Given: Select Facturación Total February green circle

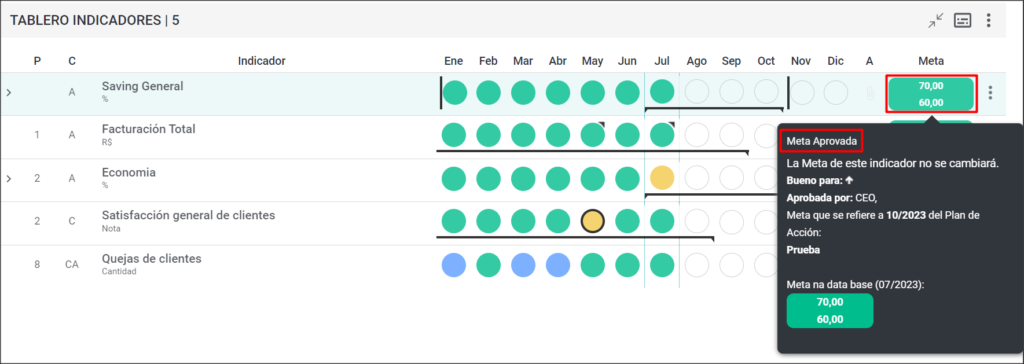Looking at the screenshot, I should [488, 135].
